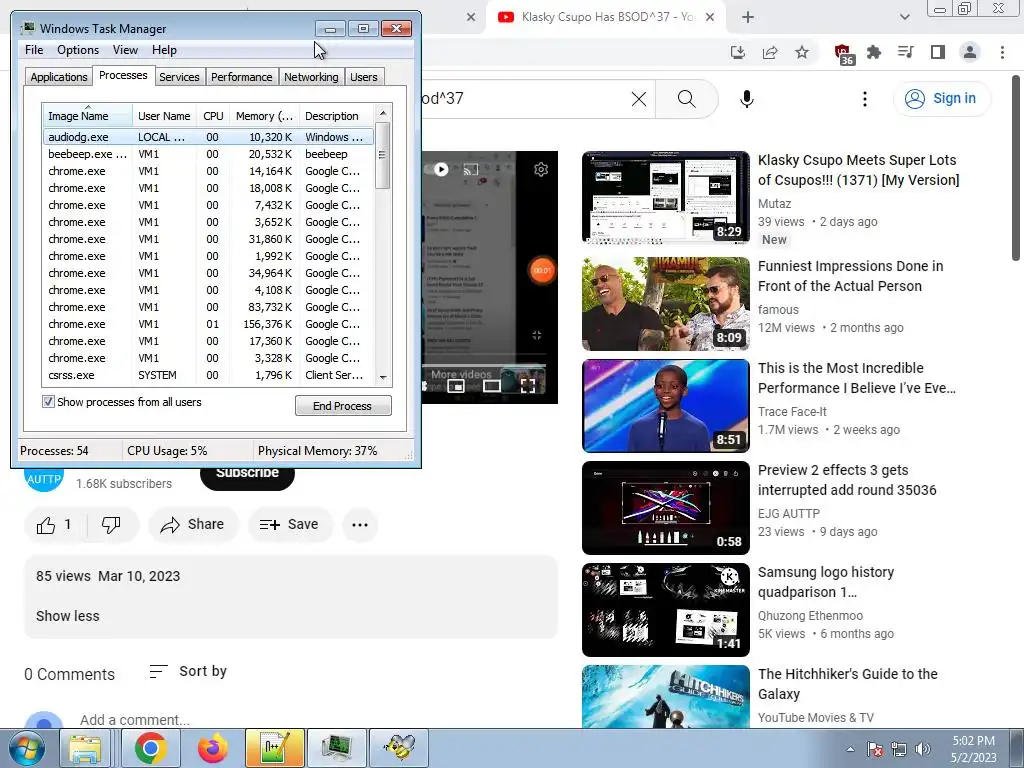Viewport: 1024px width, 768px height.
Task: Show hidden system tray icons arrow
Action: pos(850,749)
